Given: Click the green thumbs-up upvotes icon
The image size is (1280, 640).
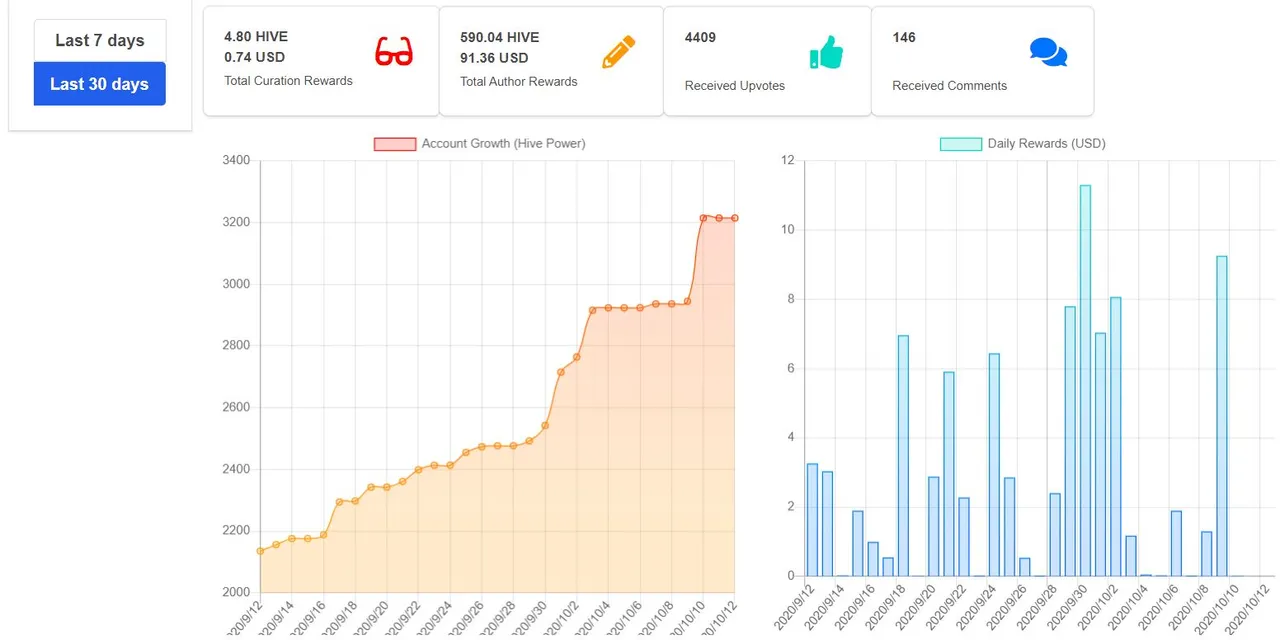Looking at the screenshot, I should point(826,52).
